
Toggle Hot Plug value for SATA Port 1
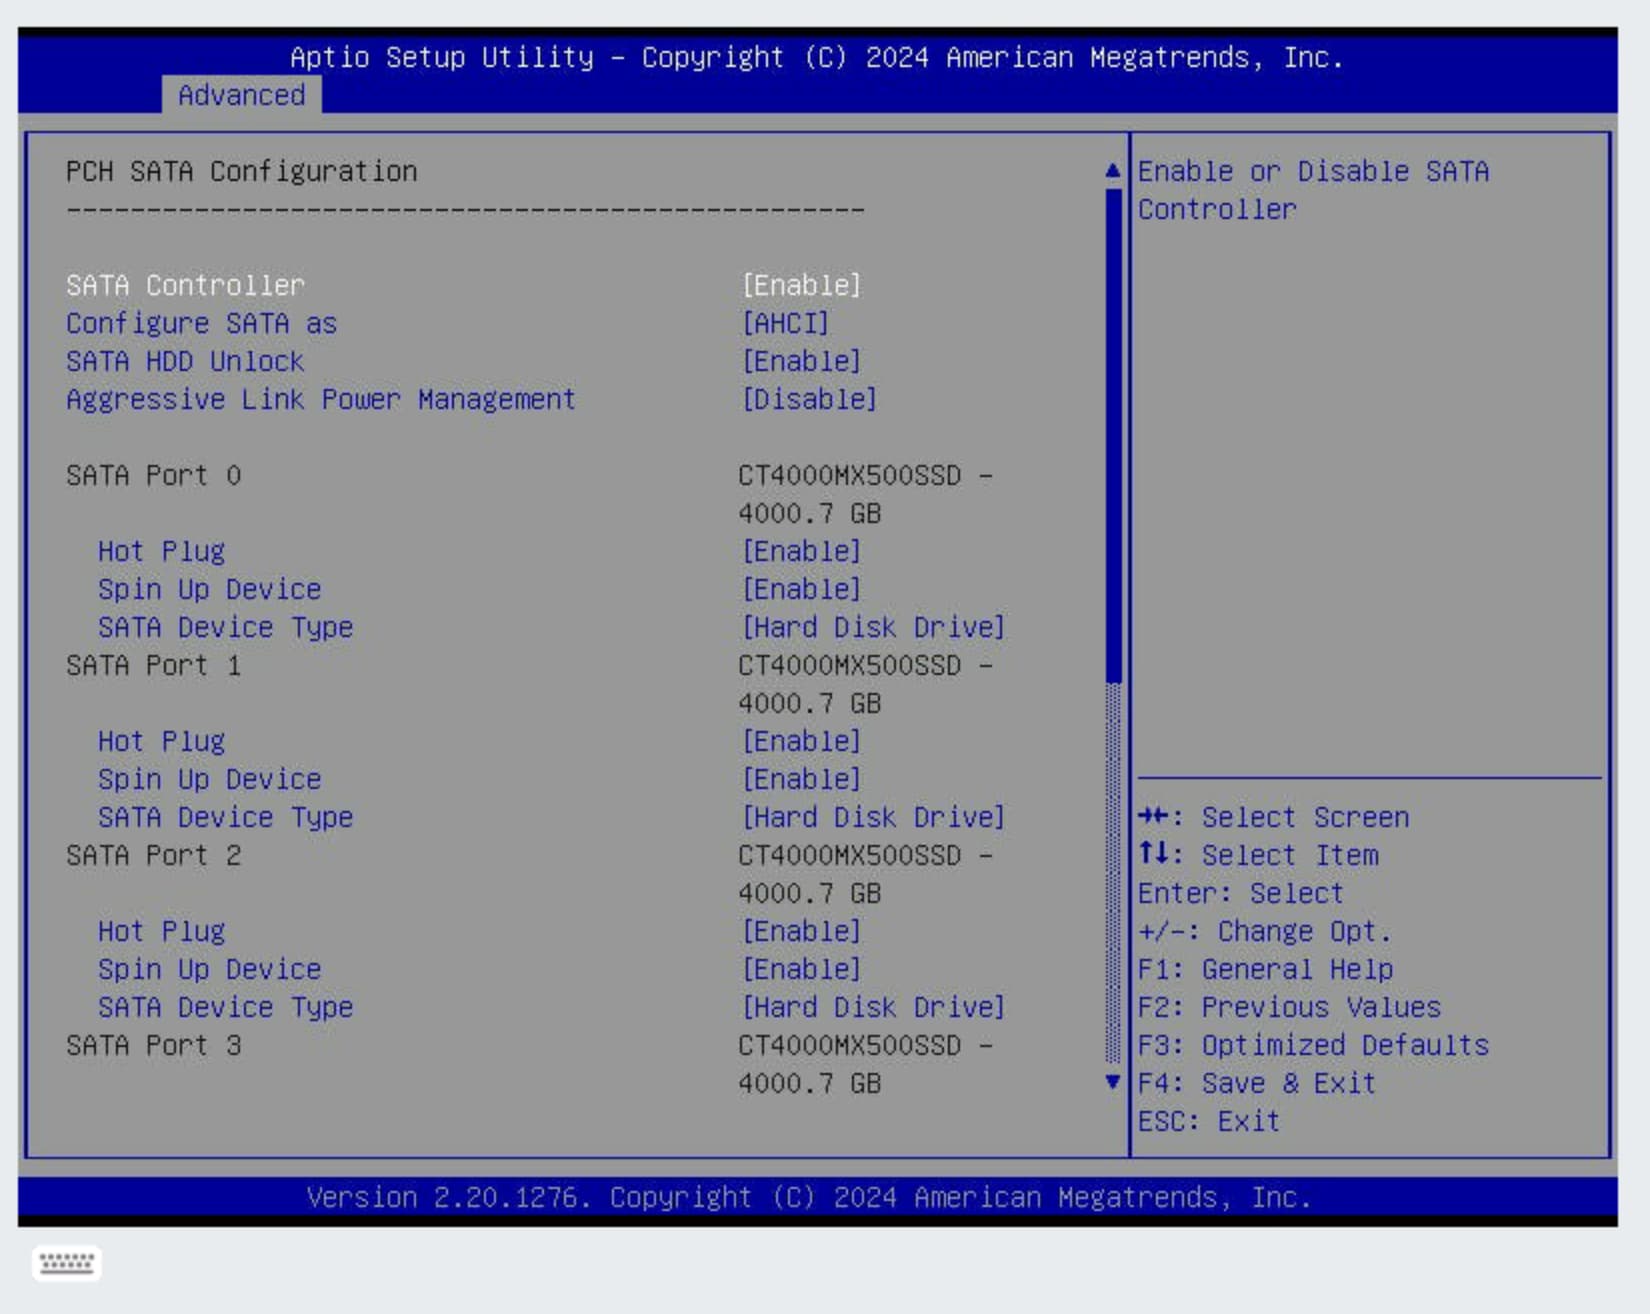(x=801, y=741)
